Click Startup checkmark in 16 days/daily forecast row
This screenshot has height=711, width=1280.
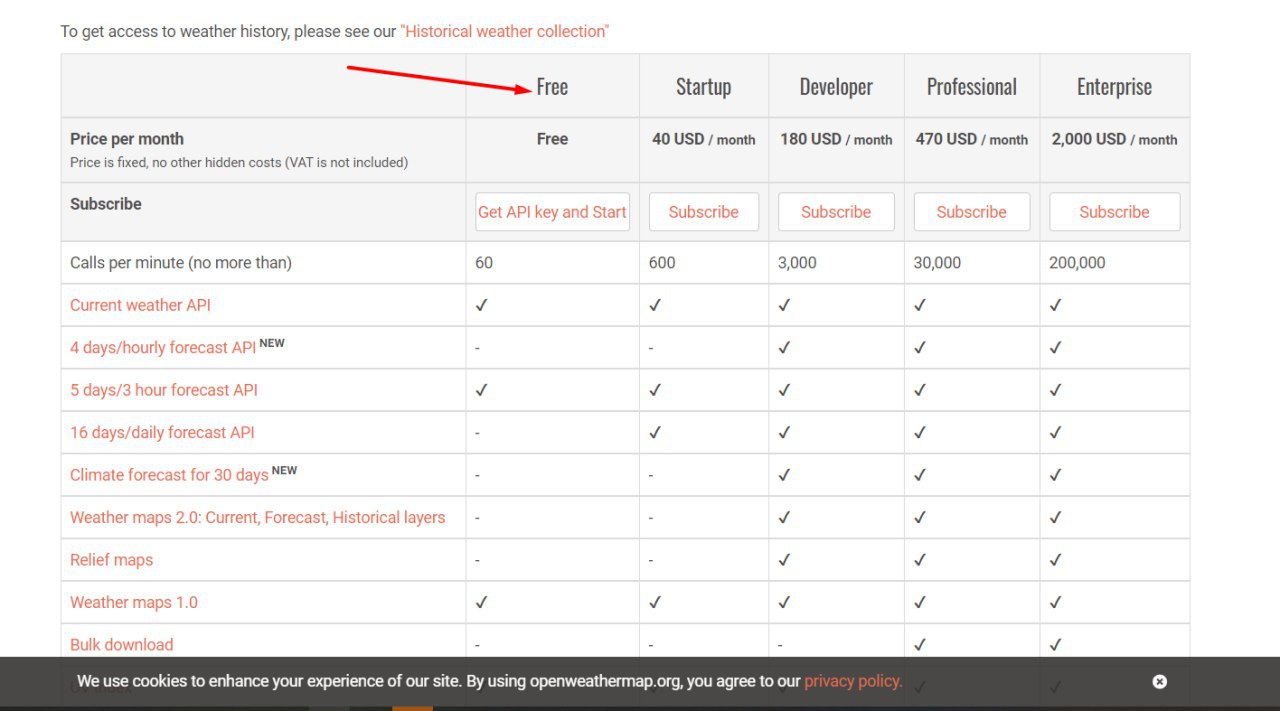655,432
